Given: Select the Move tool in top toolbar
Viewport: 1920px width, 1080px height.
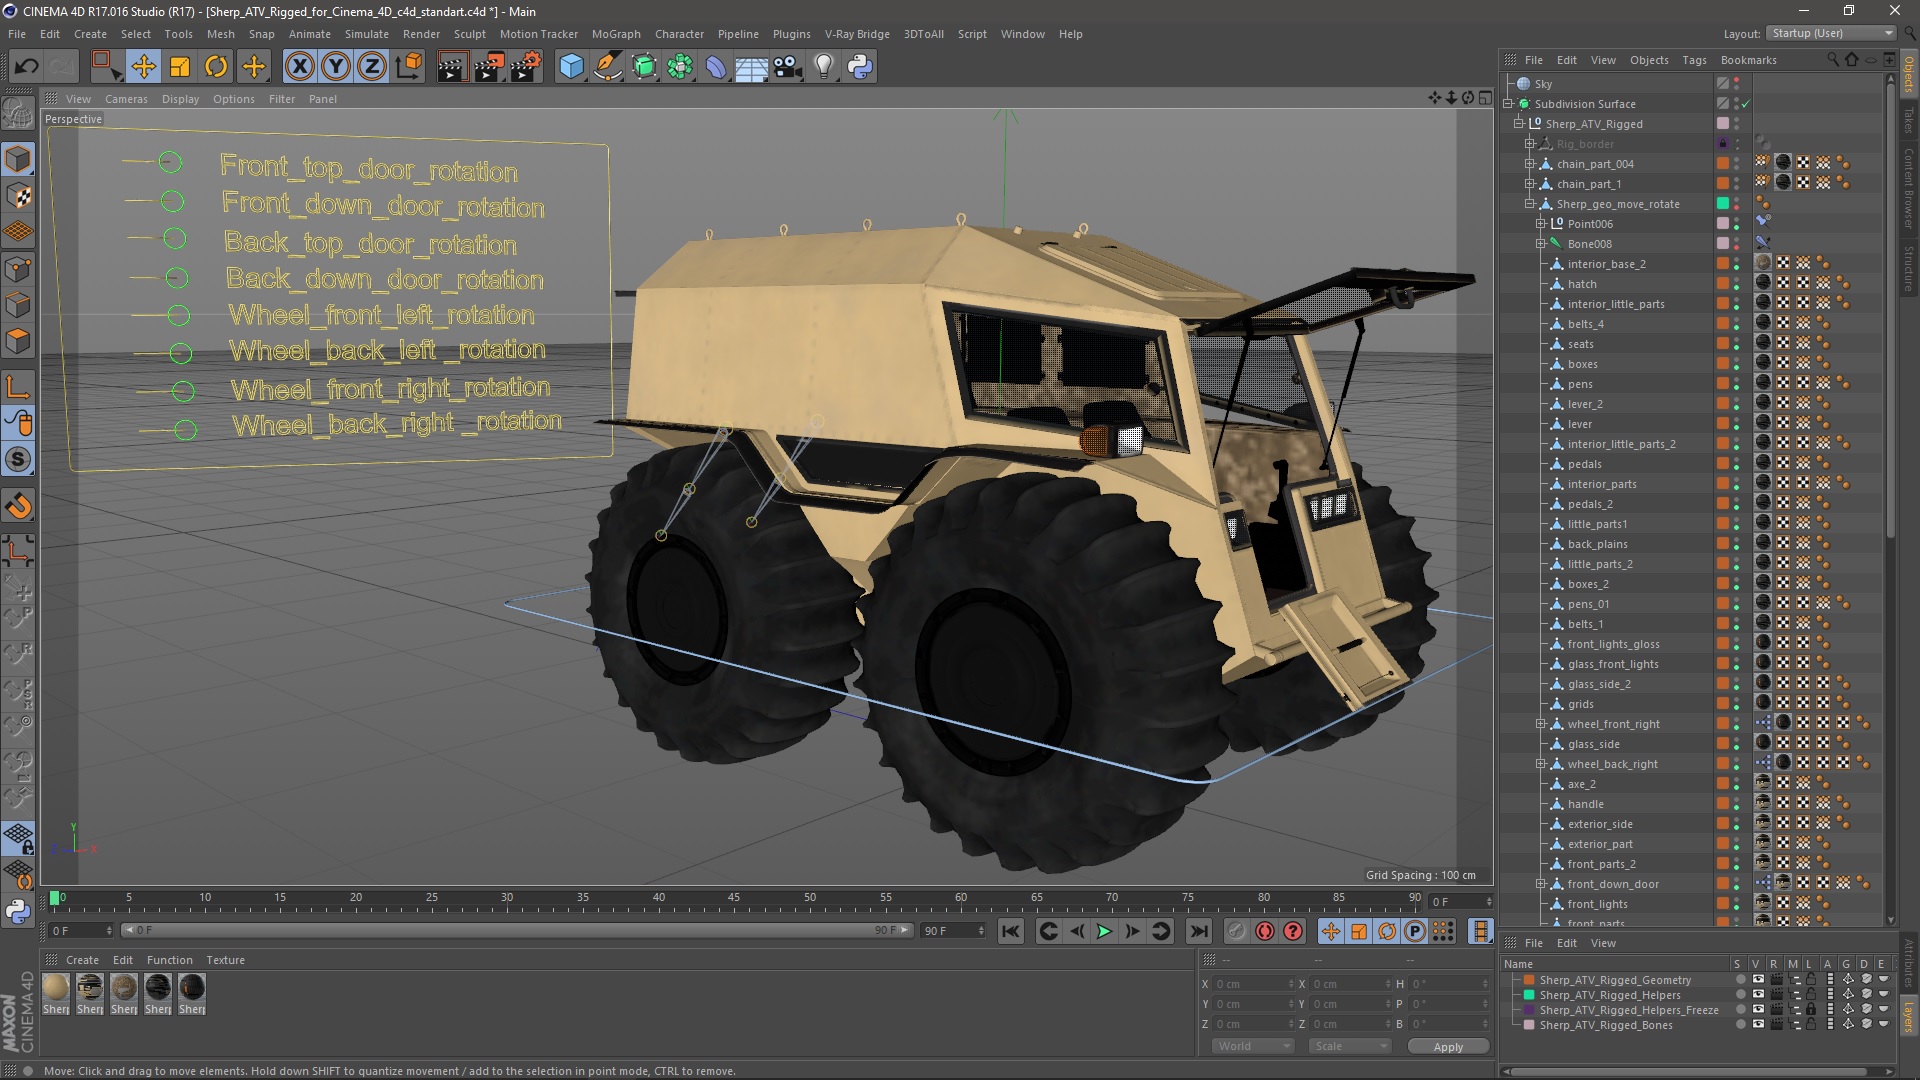Looking at the screenshot, I should [x=143, y=67].
